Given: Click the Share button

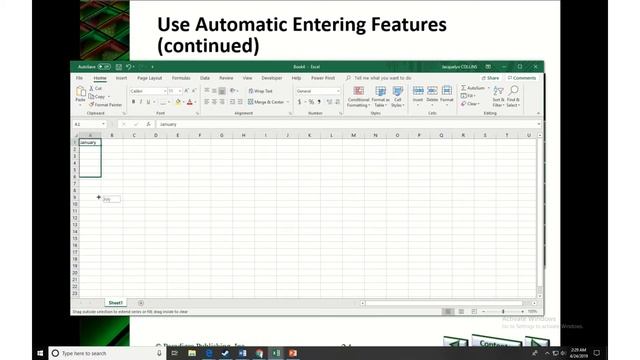Looking at the screenshot, I should pos(490,78).
